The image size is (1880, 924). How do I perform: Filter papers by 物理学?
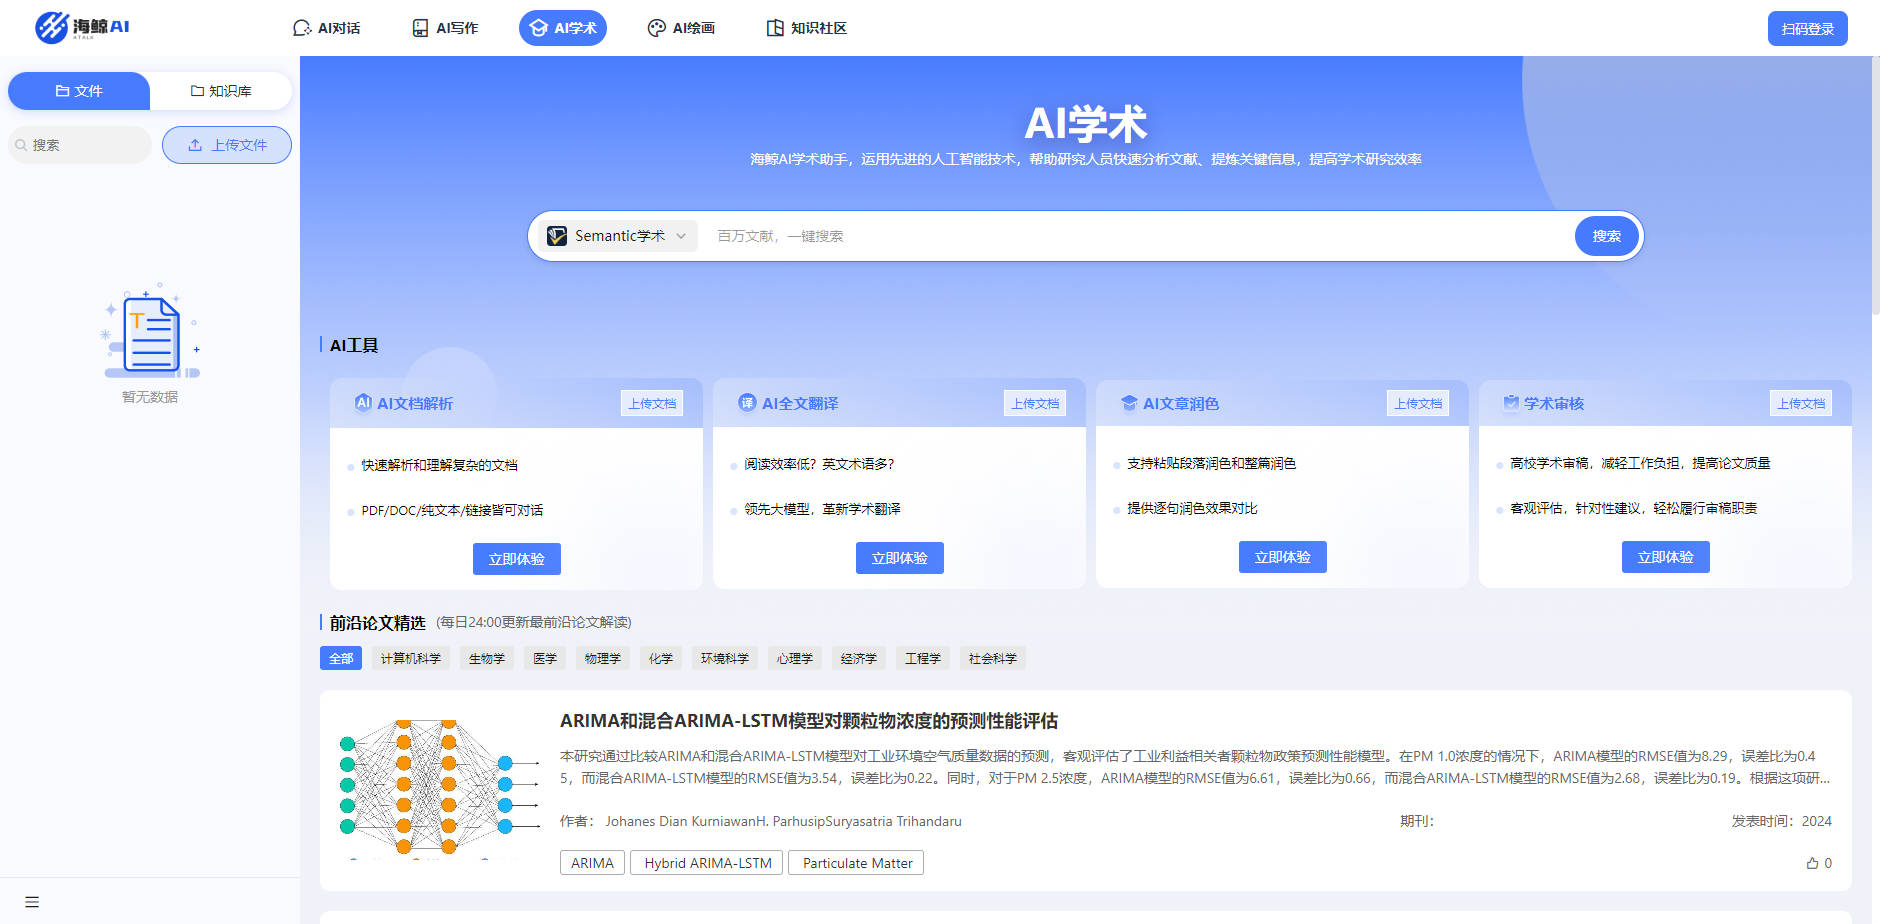coord(603,658)
